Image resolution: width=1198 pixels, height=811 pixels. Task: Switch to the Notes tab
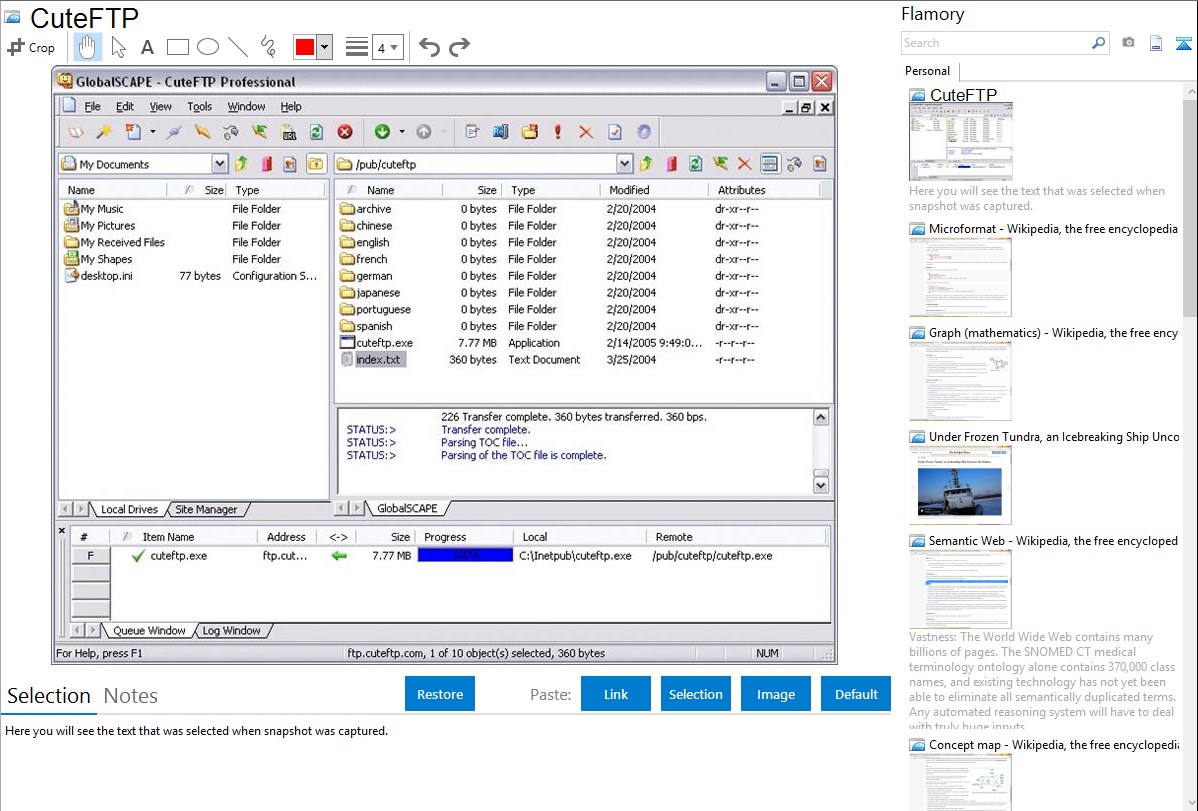tap(131, 696)
